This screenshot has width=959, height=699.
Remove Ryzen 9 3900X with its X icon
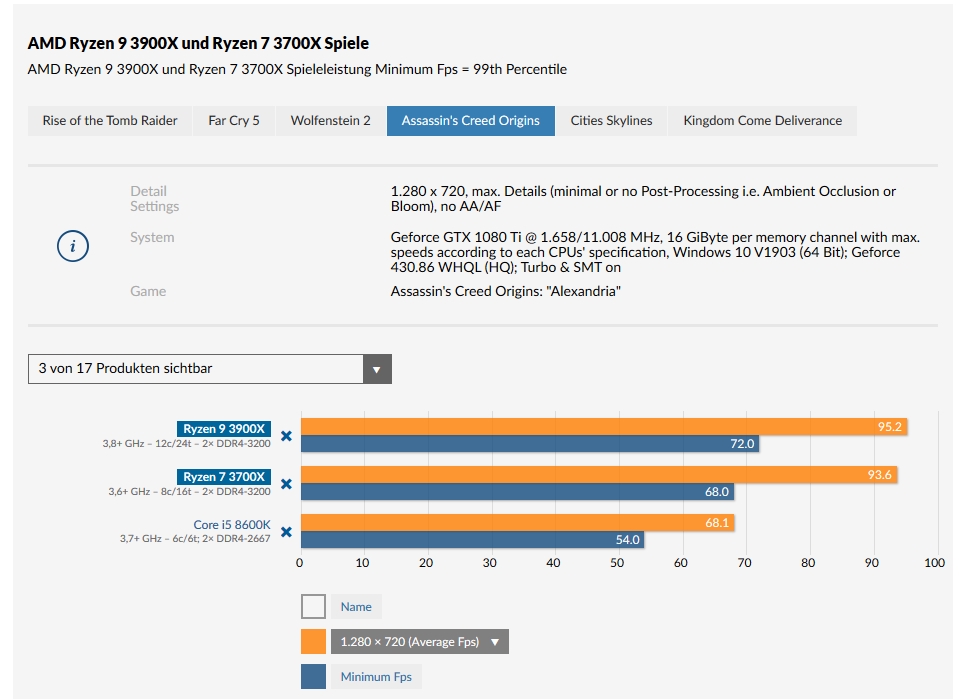pos(286,436)
